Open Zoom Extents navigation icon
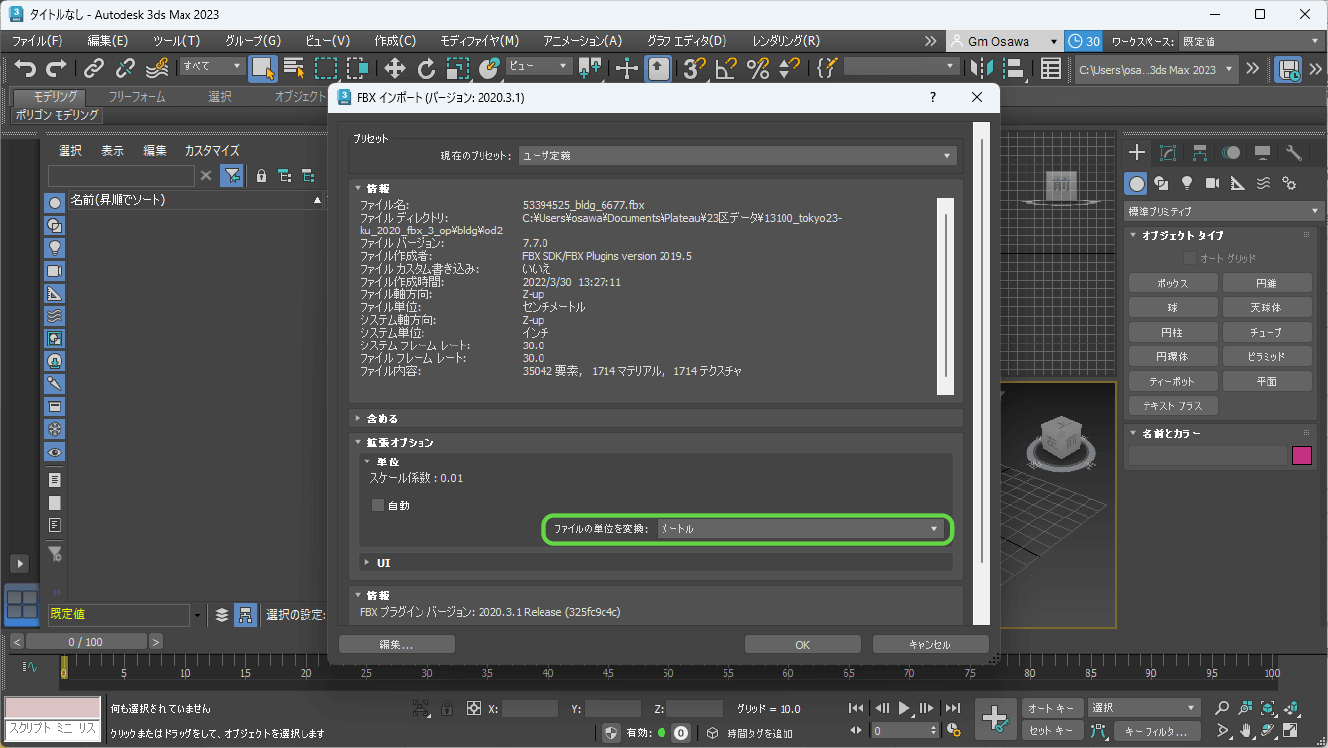 pos(1270,707)
